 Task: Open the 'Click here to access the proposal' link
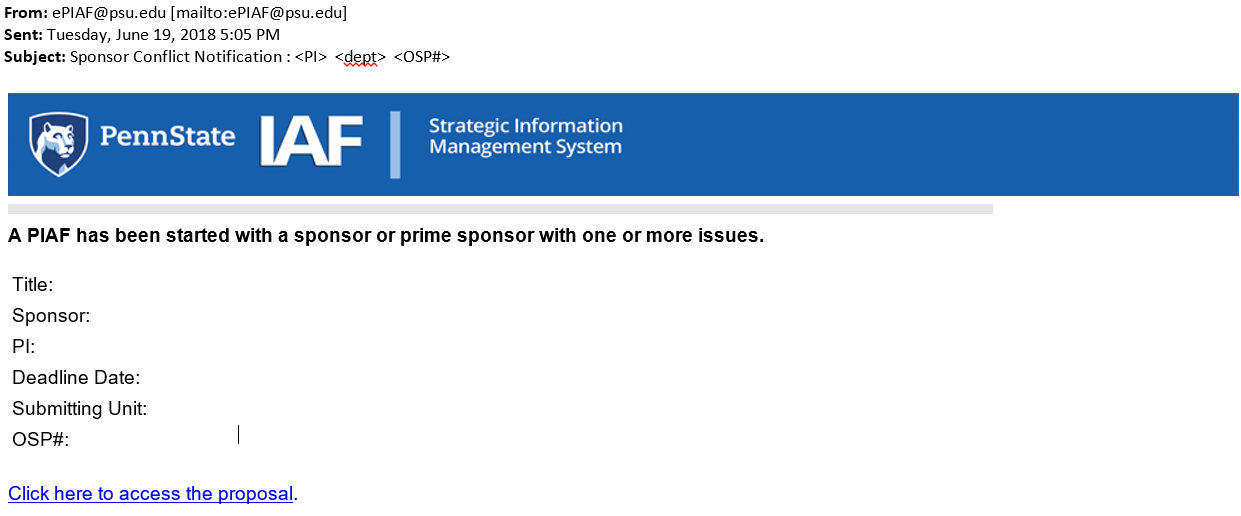pos(150,494)
